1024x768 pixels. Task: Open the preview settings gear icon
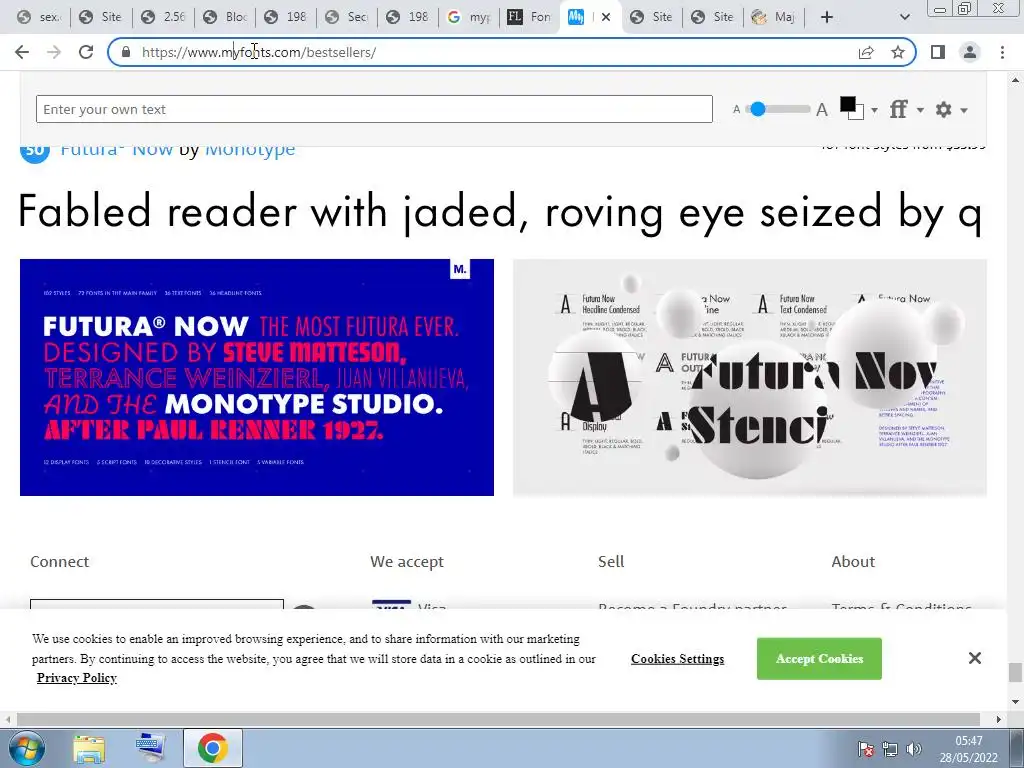[944, 109]
